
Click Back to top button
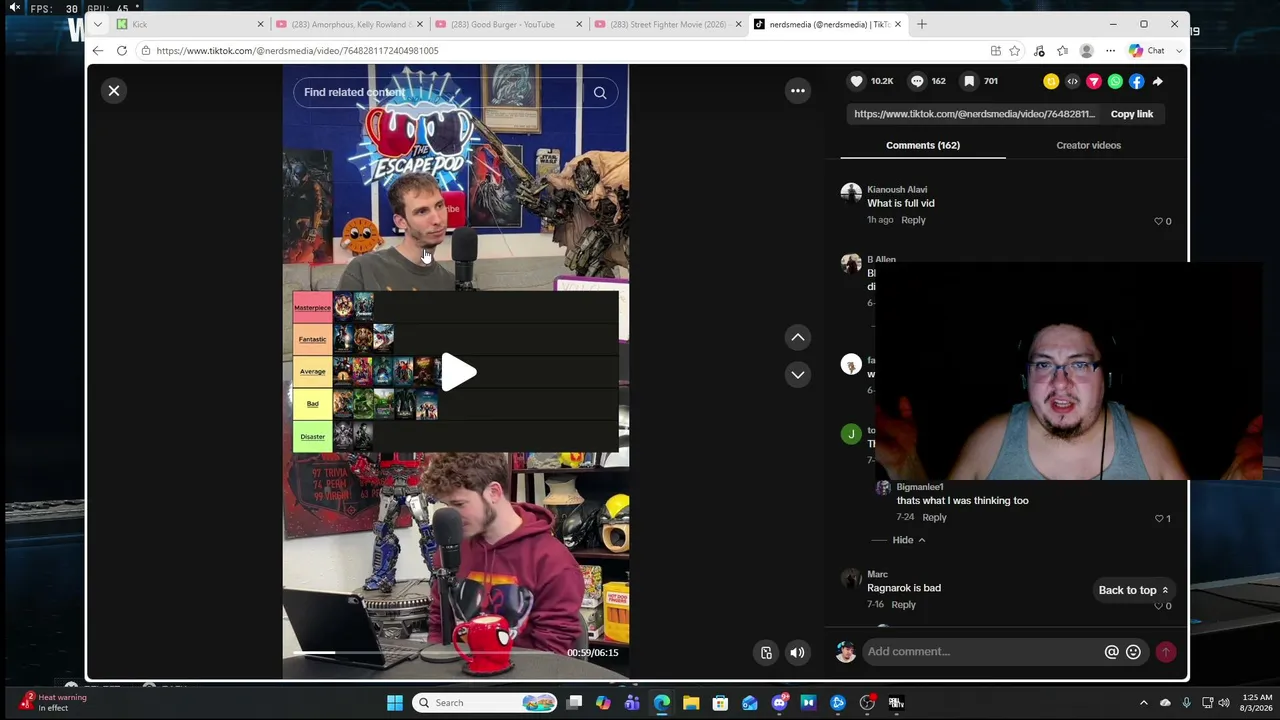point(1133,590)
